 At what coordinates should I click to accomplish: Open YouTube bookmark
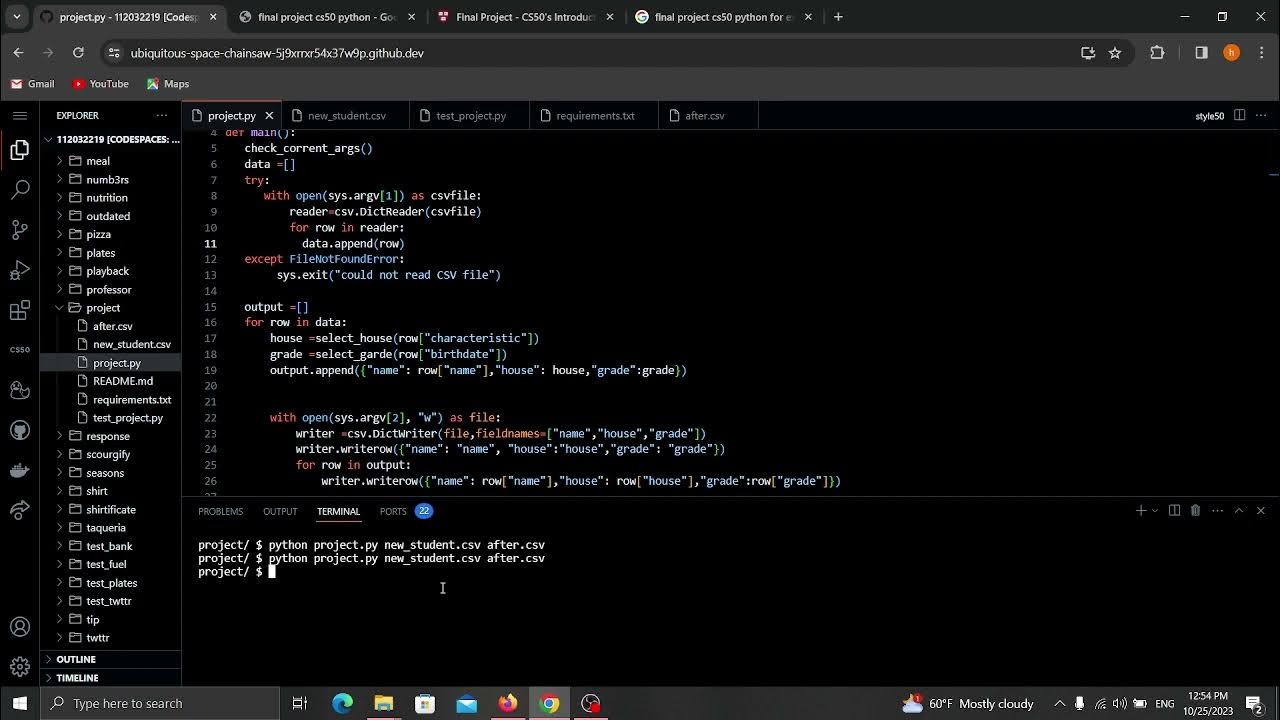click(x=100, y=84)
